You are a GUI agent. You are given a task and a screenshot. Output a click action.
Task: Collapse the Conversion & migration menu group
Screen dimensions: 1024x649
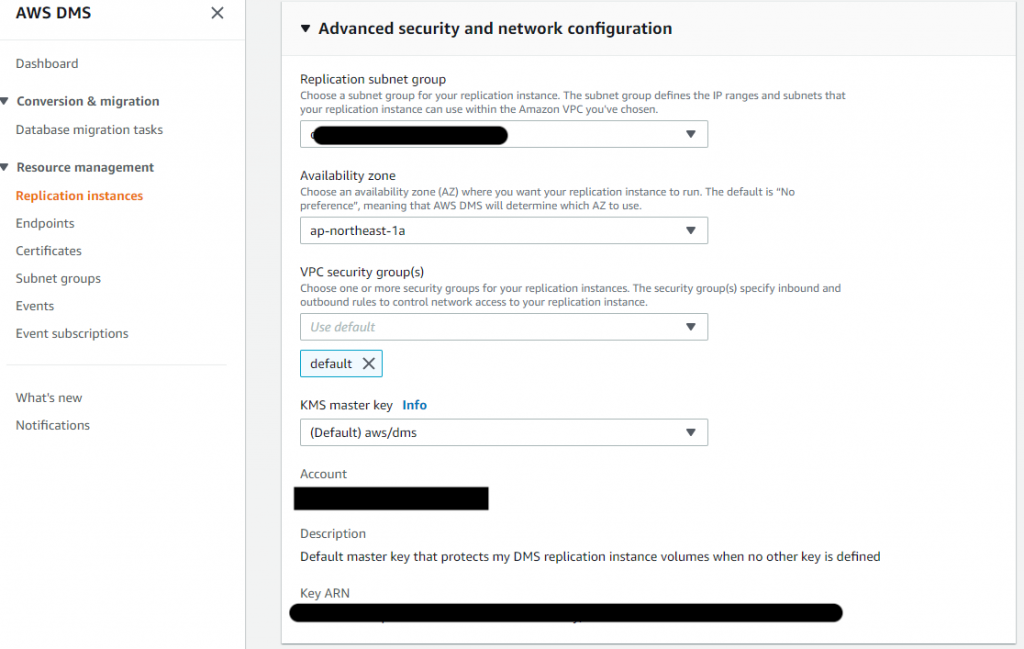click(6, 101)
